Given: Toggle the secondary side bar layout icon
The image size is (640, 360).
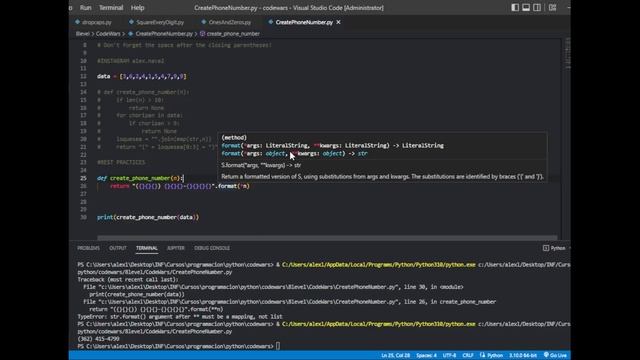Looking at the screenshot, I should coord(537,8).
